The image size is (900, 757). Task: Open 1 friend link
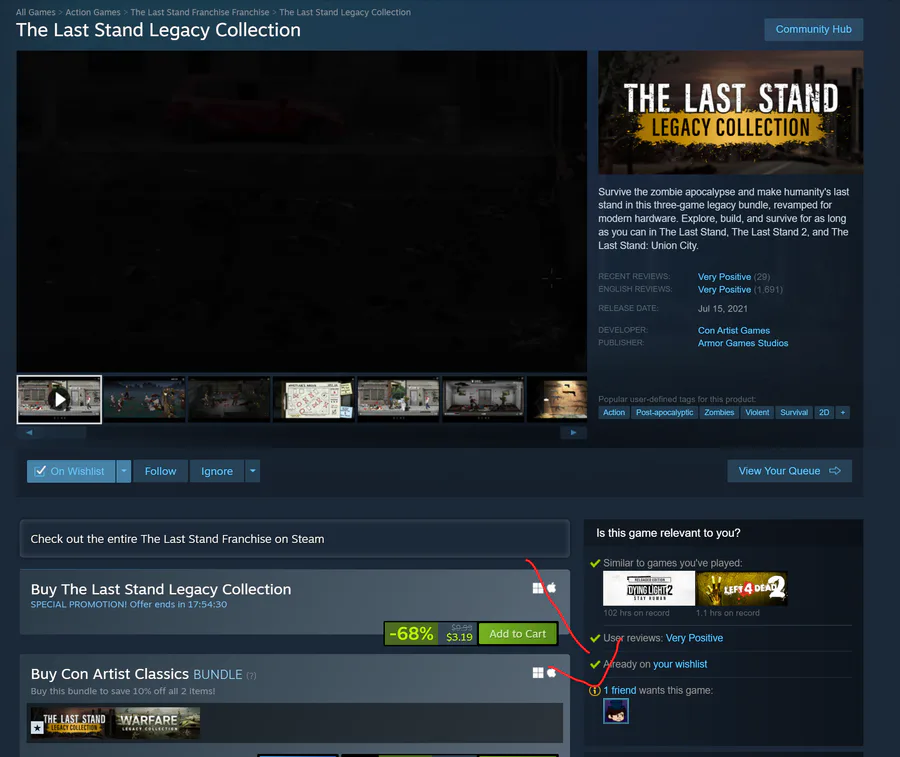coord(620,690)
